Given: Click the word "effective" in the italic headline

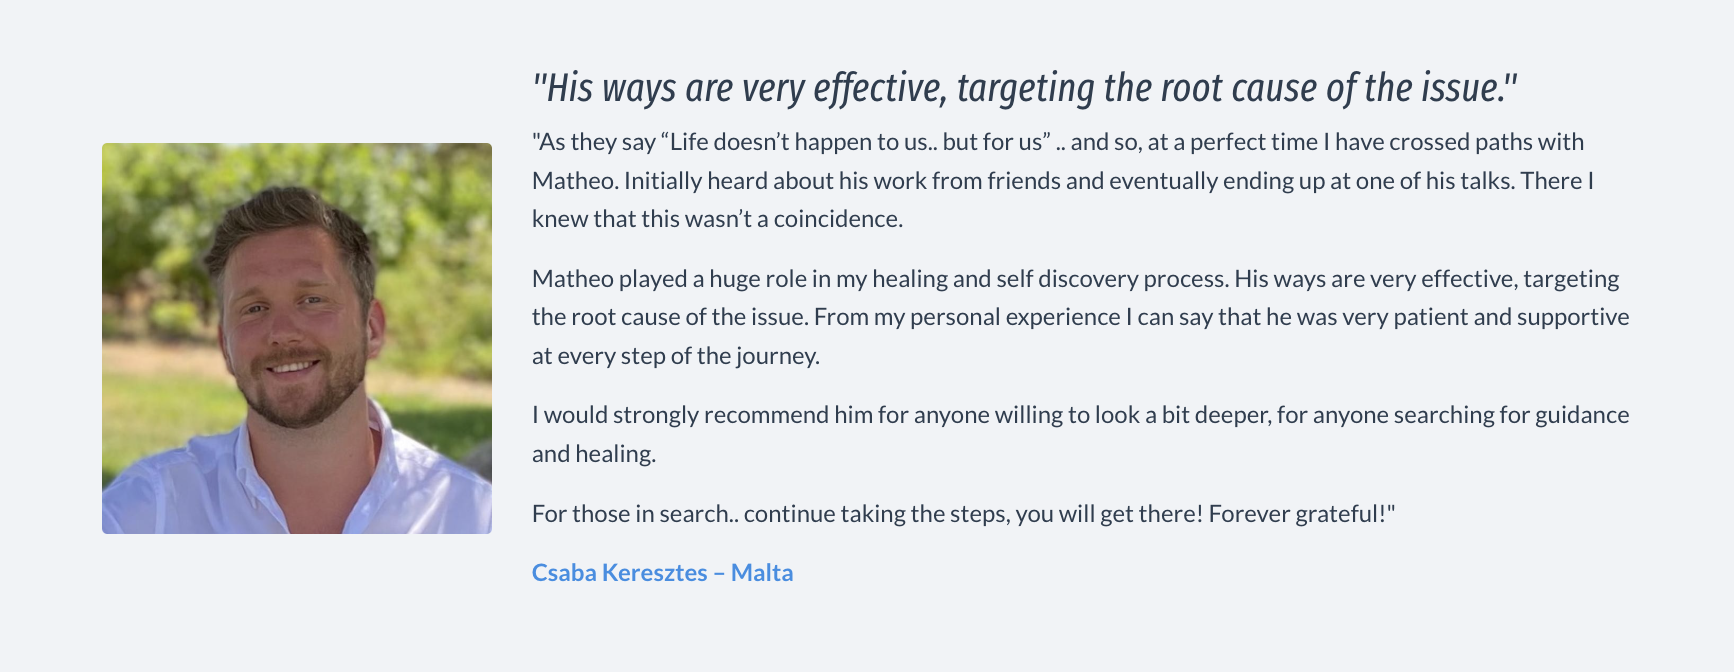Looking at the screenshot, I should tap(878, 88).
